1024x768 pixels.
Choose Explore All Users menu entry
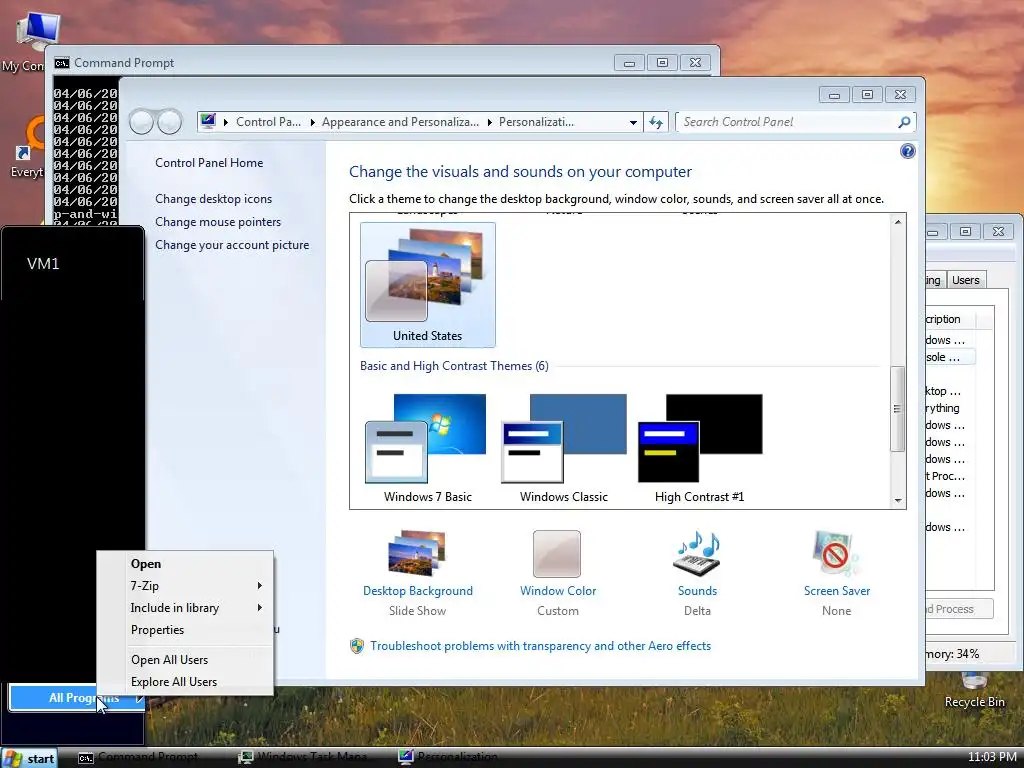pyautogui.click(x=185, y=682)
